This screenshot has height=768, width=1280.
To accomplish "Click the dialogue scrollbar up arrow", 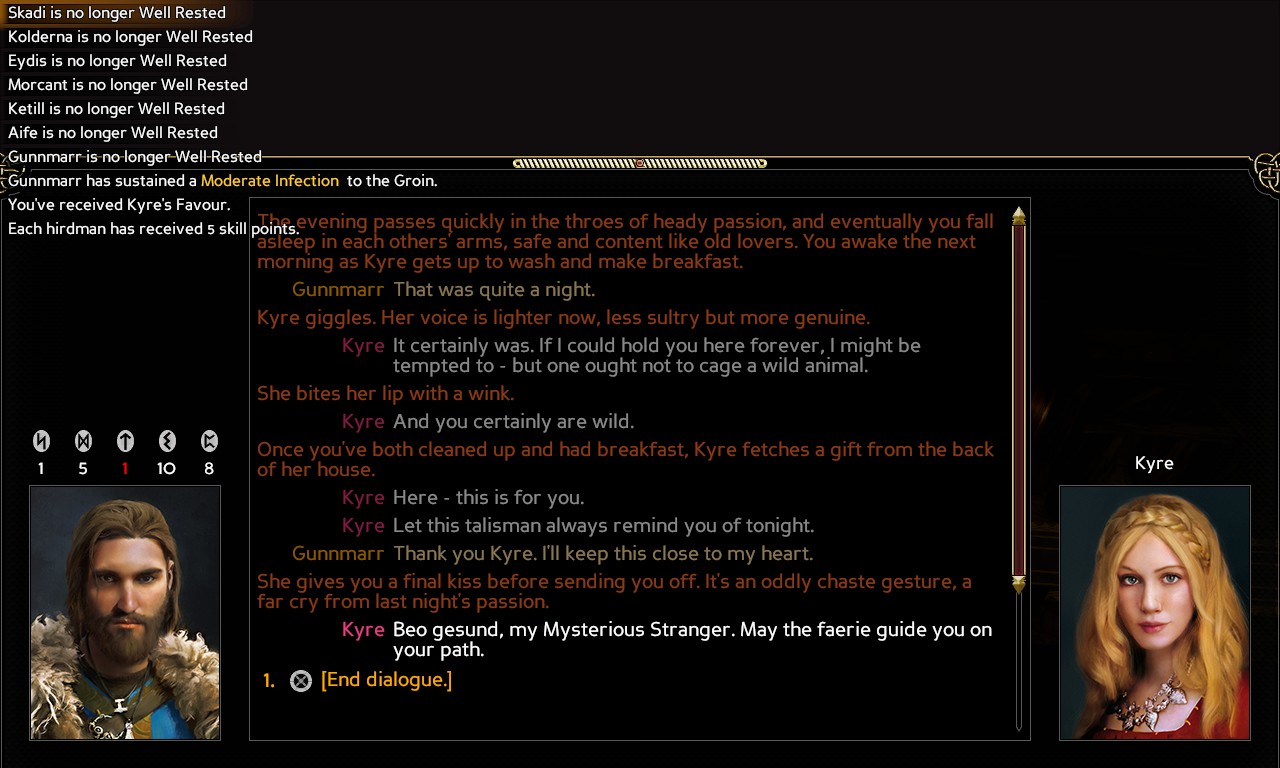I will click(1019, 216).
